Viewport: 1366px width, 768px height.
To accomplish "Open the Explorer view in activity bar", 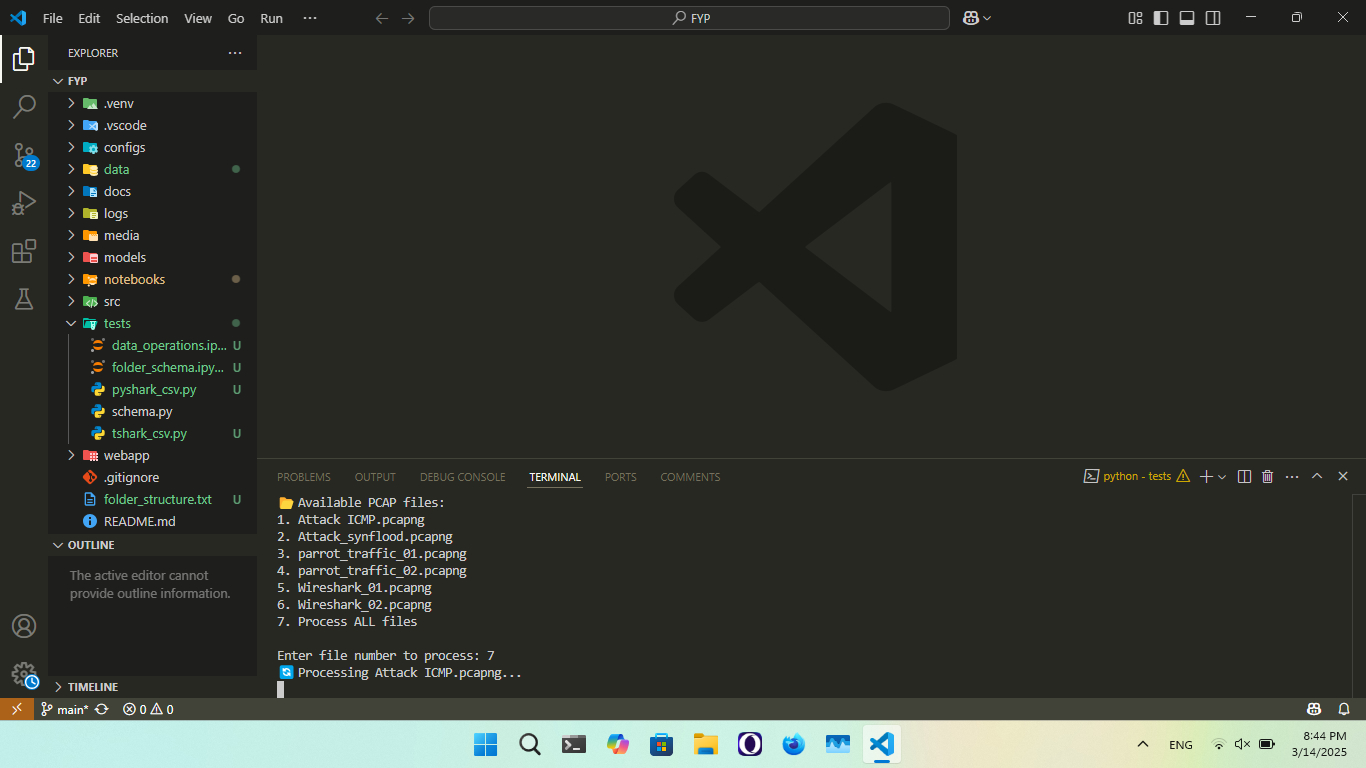I will click(24, 59).
